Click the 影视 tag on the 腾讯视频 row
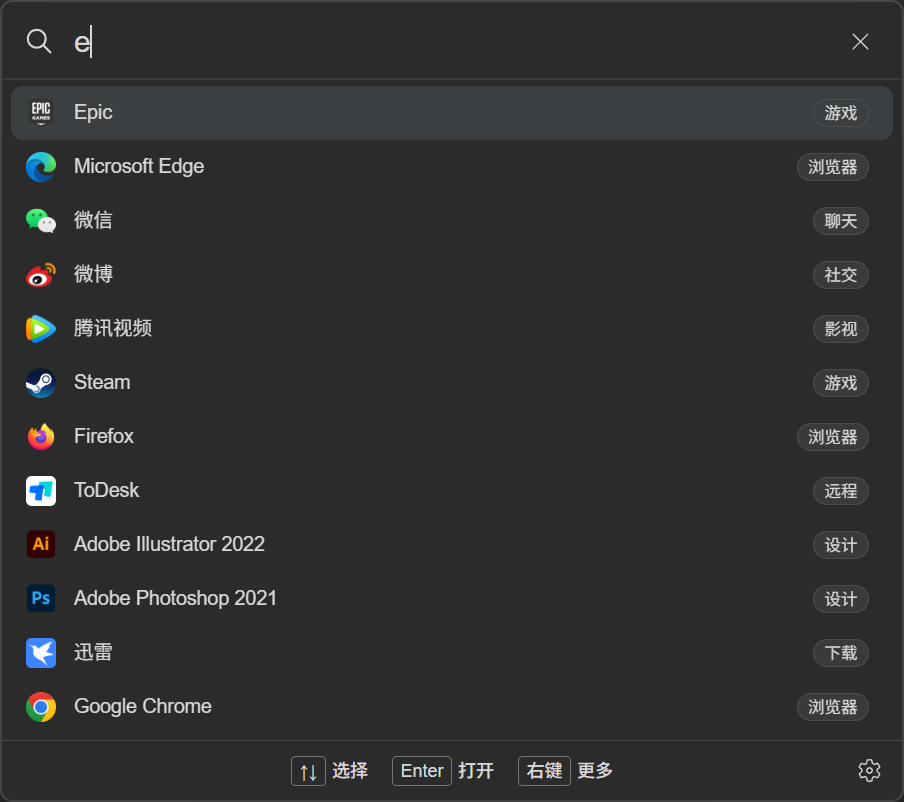The width and height of the screenshot is (904, 802). [x=841, y=329]
